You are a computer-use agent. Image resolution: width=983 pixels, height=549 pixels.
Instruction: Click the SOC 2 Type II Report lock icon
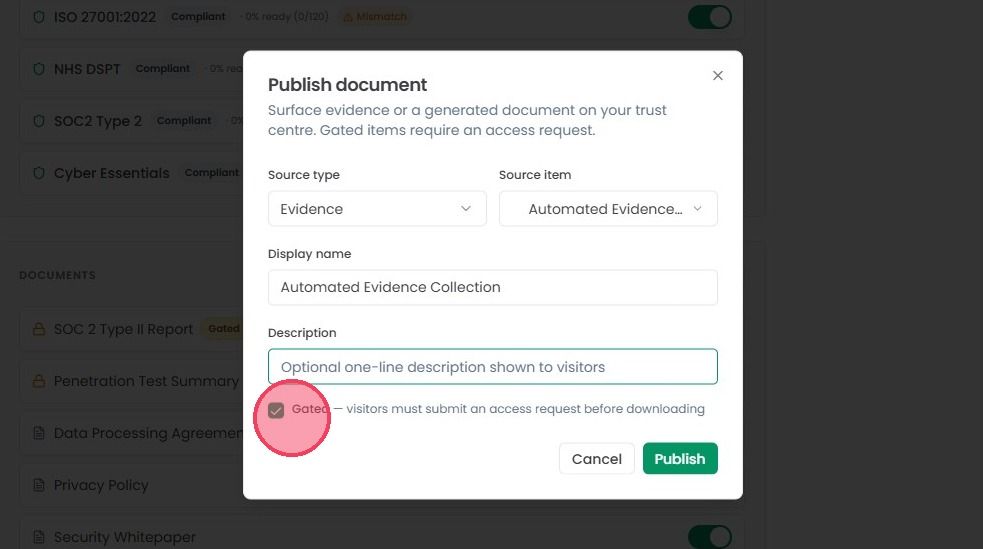tap(39, 329)
